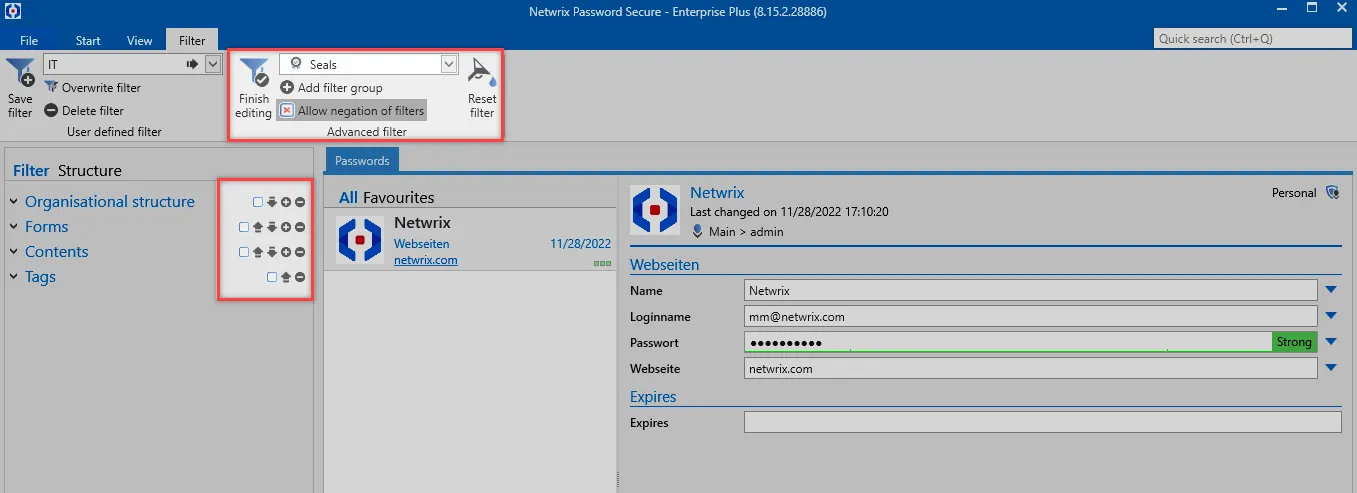Image resolution: width=1357 pixels, height=493 pixels.
Task: Select the Filter view in left panel
Action: (31, 171)
